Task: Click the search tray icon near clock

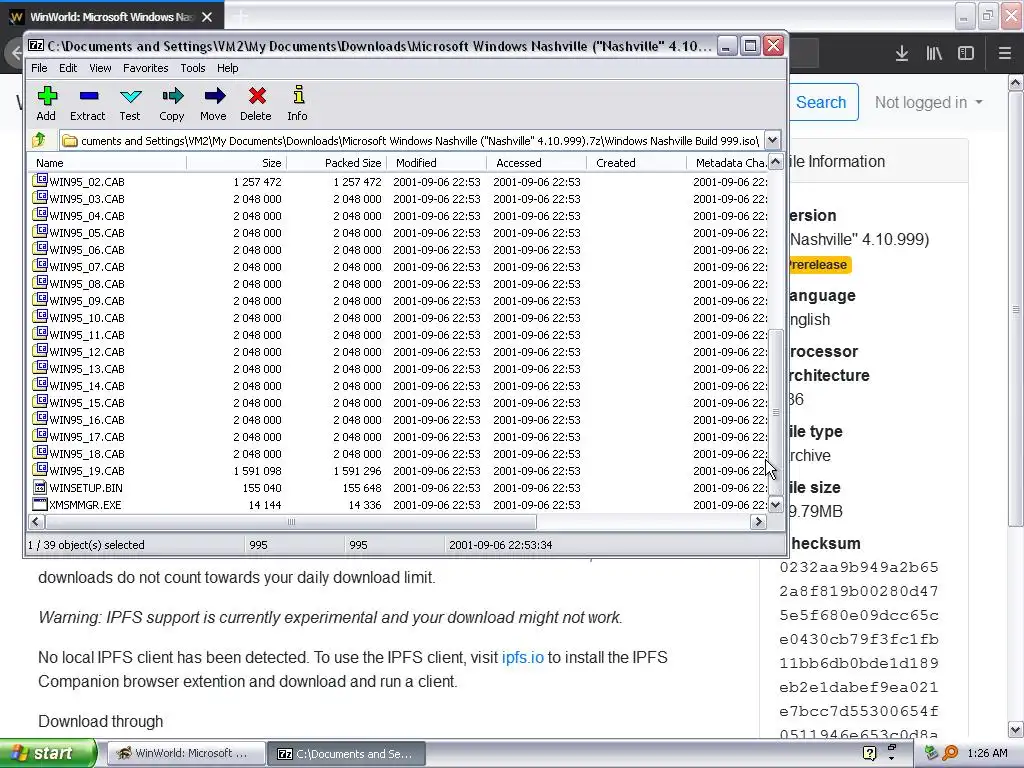Action: 950,753
